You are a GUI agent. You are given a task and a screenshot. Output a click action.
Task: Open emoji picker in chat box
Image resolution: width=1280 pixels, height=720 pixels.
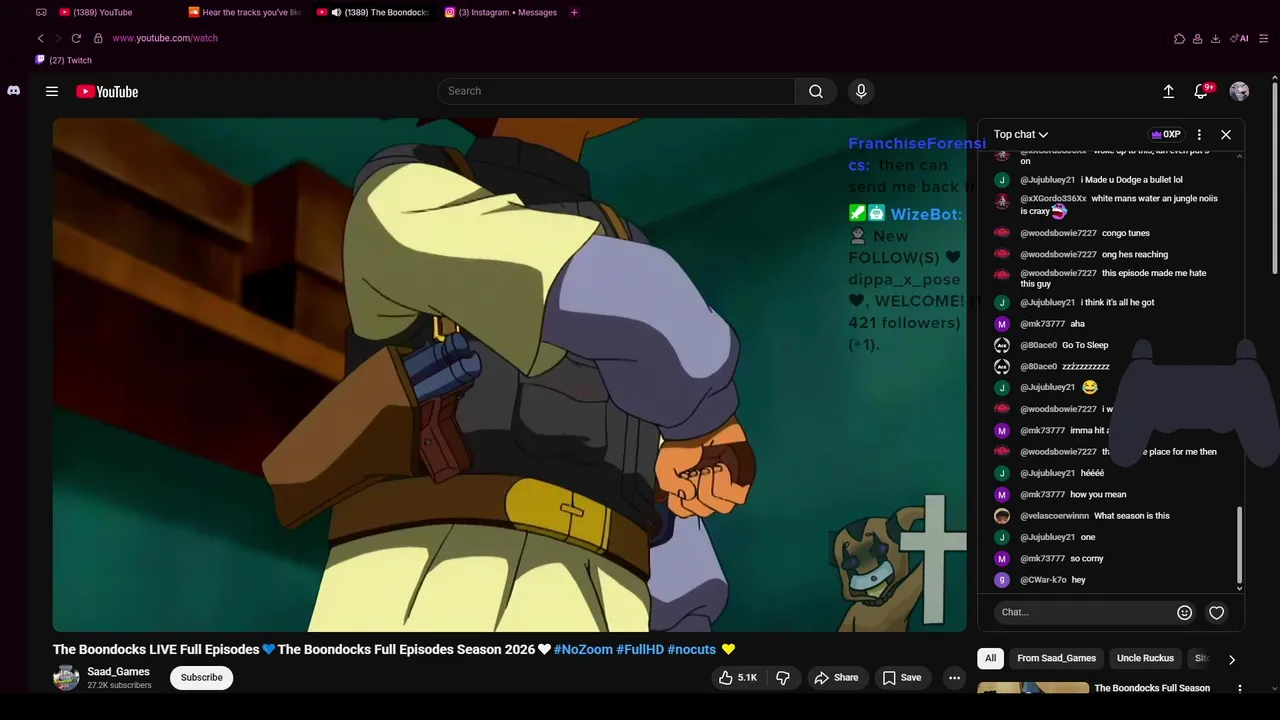click(1184, 612)
